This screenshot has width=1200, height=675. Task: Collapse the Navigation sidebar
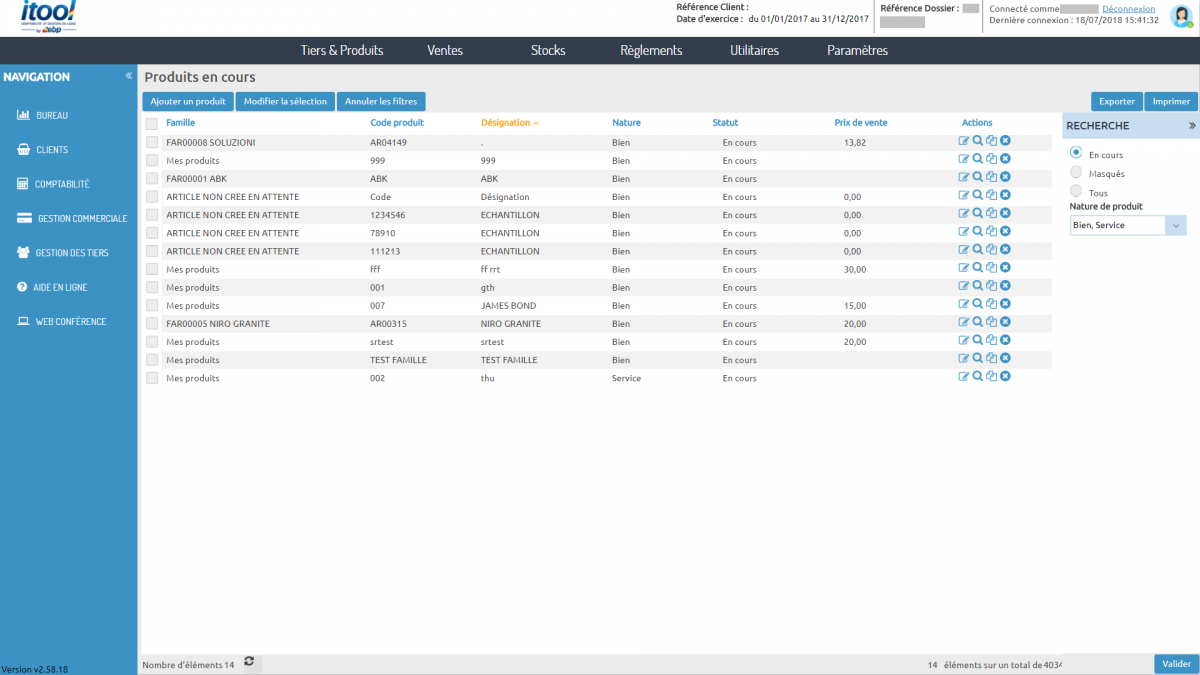click(128, 77)
